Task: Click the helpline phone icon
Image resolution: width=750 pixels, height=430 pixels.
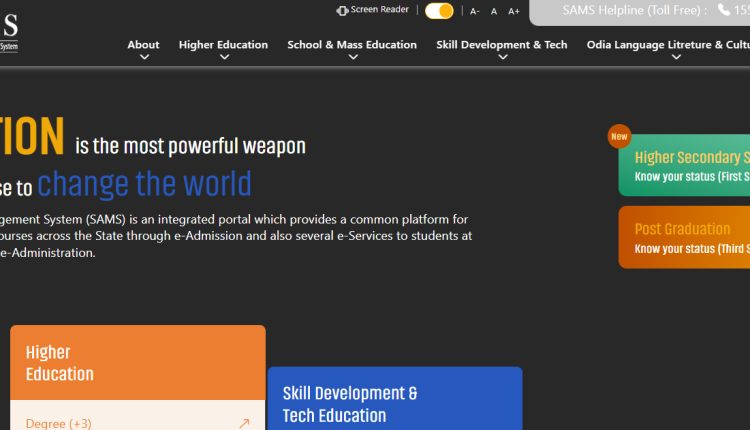Action: [724, 10]
